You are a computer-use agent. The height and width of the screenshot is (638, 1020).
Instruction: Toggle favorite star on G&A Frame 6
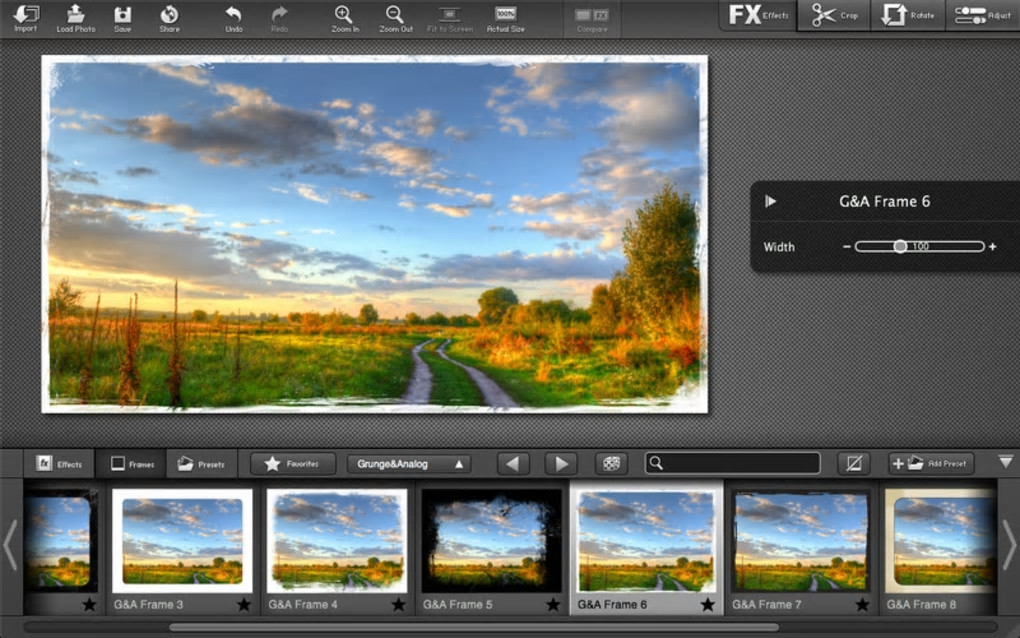pyautogui.click(x=707, y=605)
